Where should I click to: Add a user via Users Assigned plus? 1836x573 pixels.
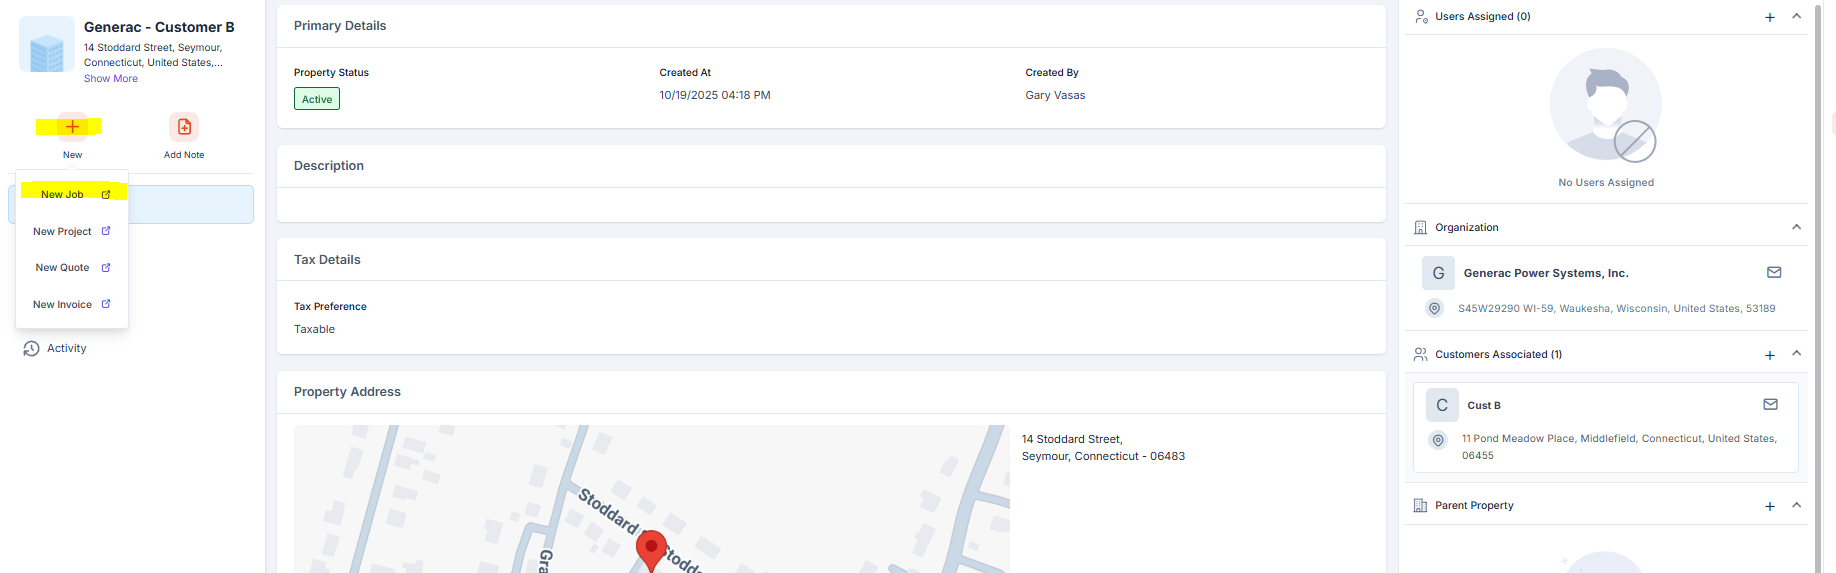1769,17
